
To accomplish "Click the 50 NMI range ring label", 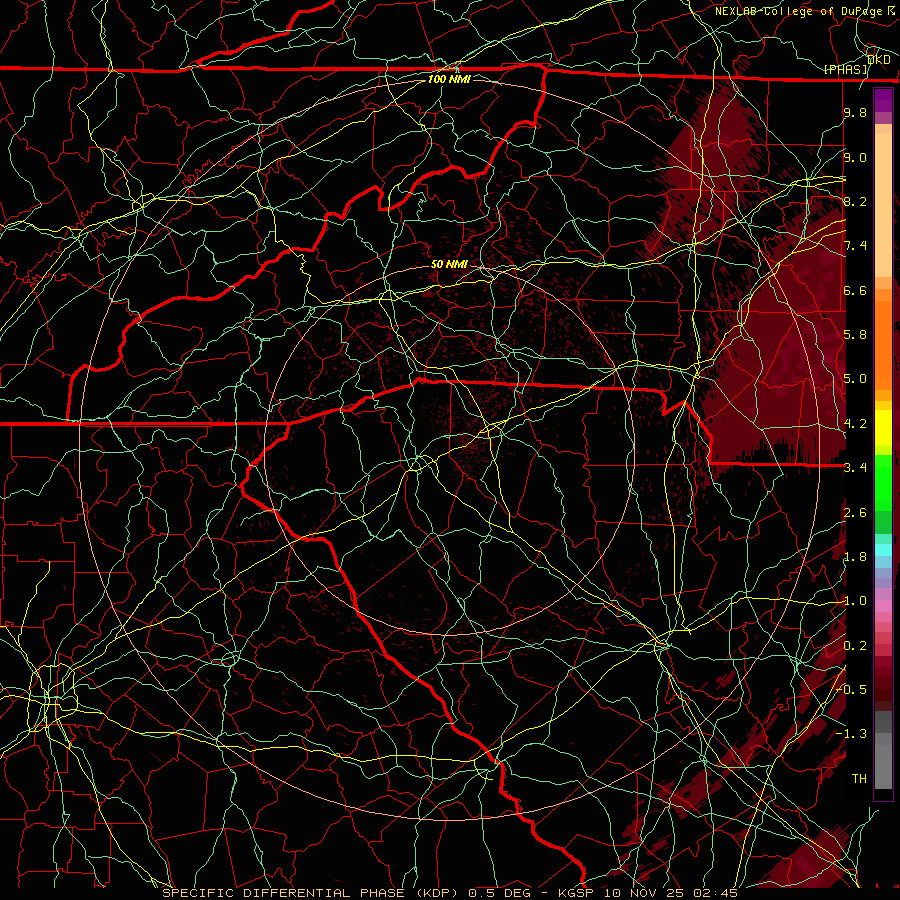I will coord(449,264).
